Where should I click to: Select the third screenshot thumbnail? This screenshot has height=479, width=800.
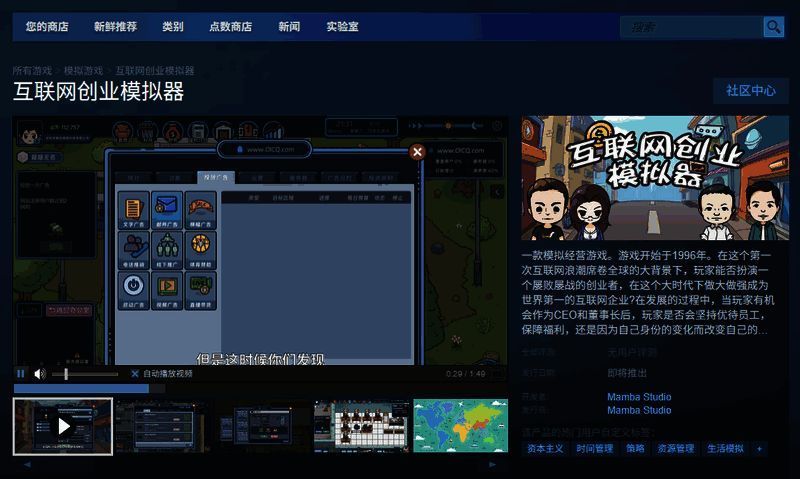click(x=261, y=426)
